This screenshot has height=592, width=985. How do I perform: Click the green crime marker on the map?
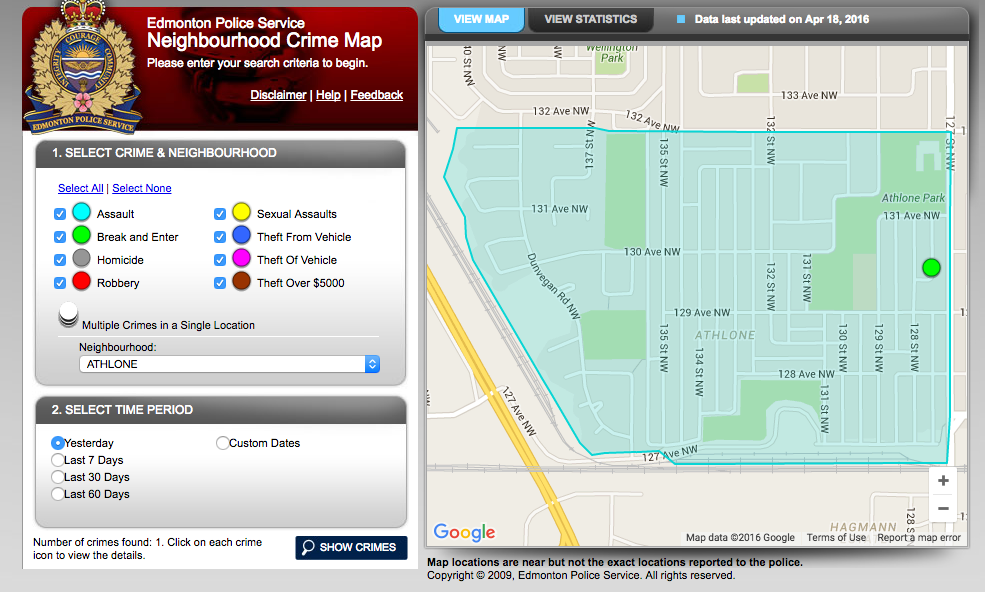coord(930,267)
